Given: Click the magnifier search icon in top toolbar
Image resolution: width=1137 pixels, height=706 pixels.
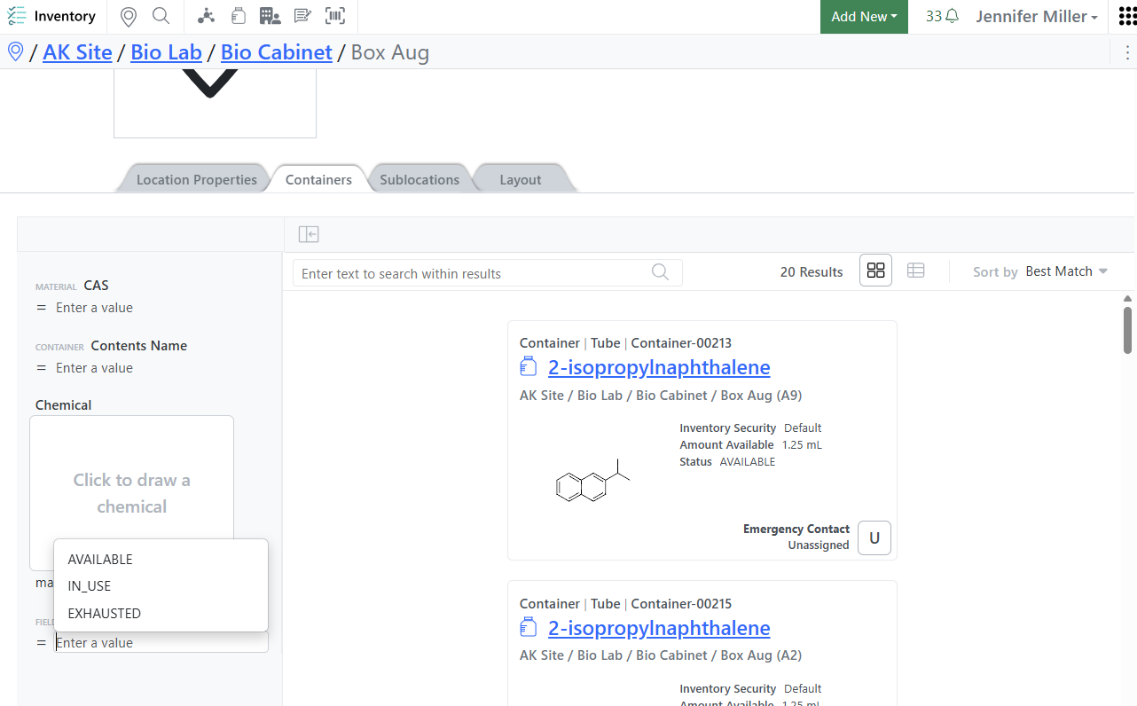Looking at the screenshot, I should coord(161,16).
